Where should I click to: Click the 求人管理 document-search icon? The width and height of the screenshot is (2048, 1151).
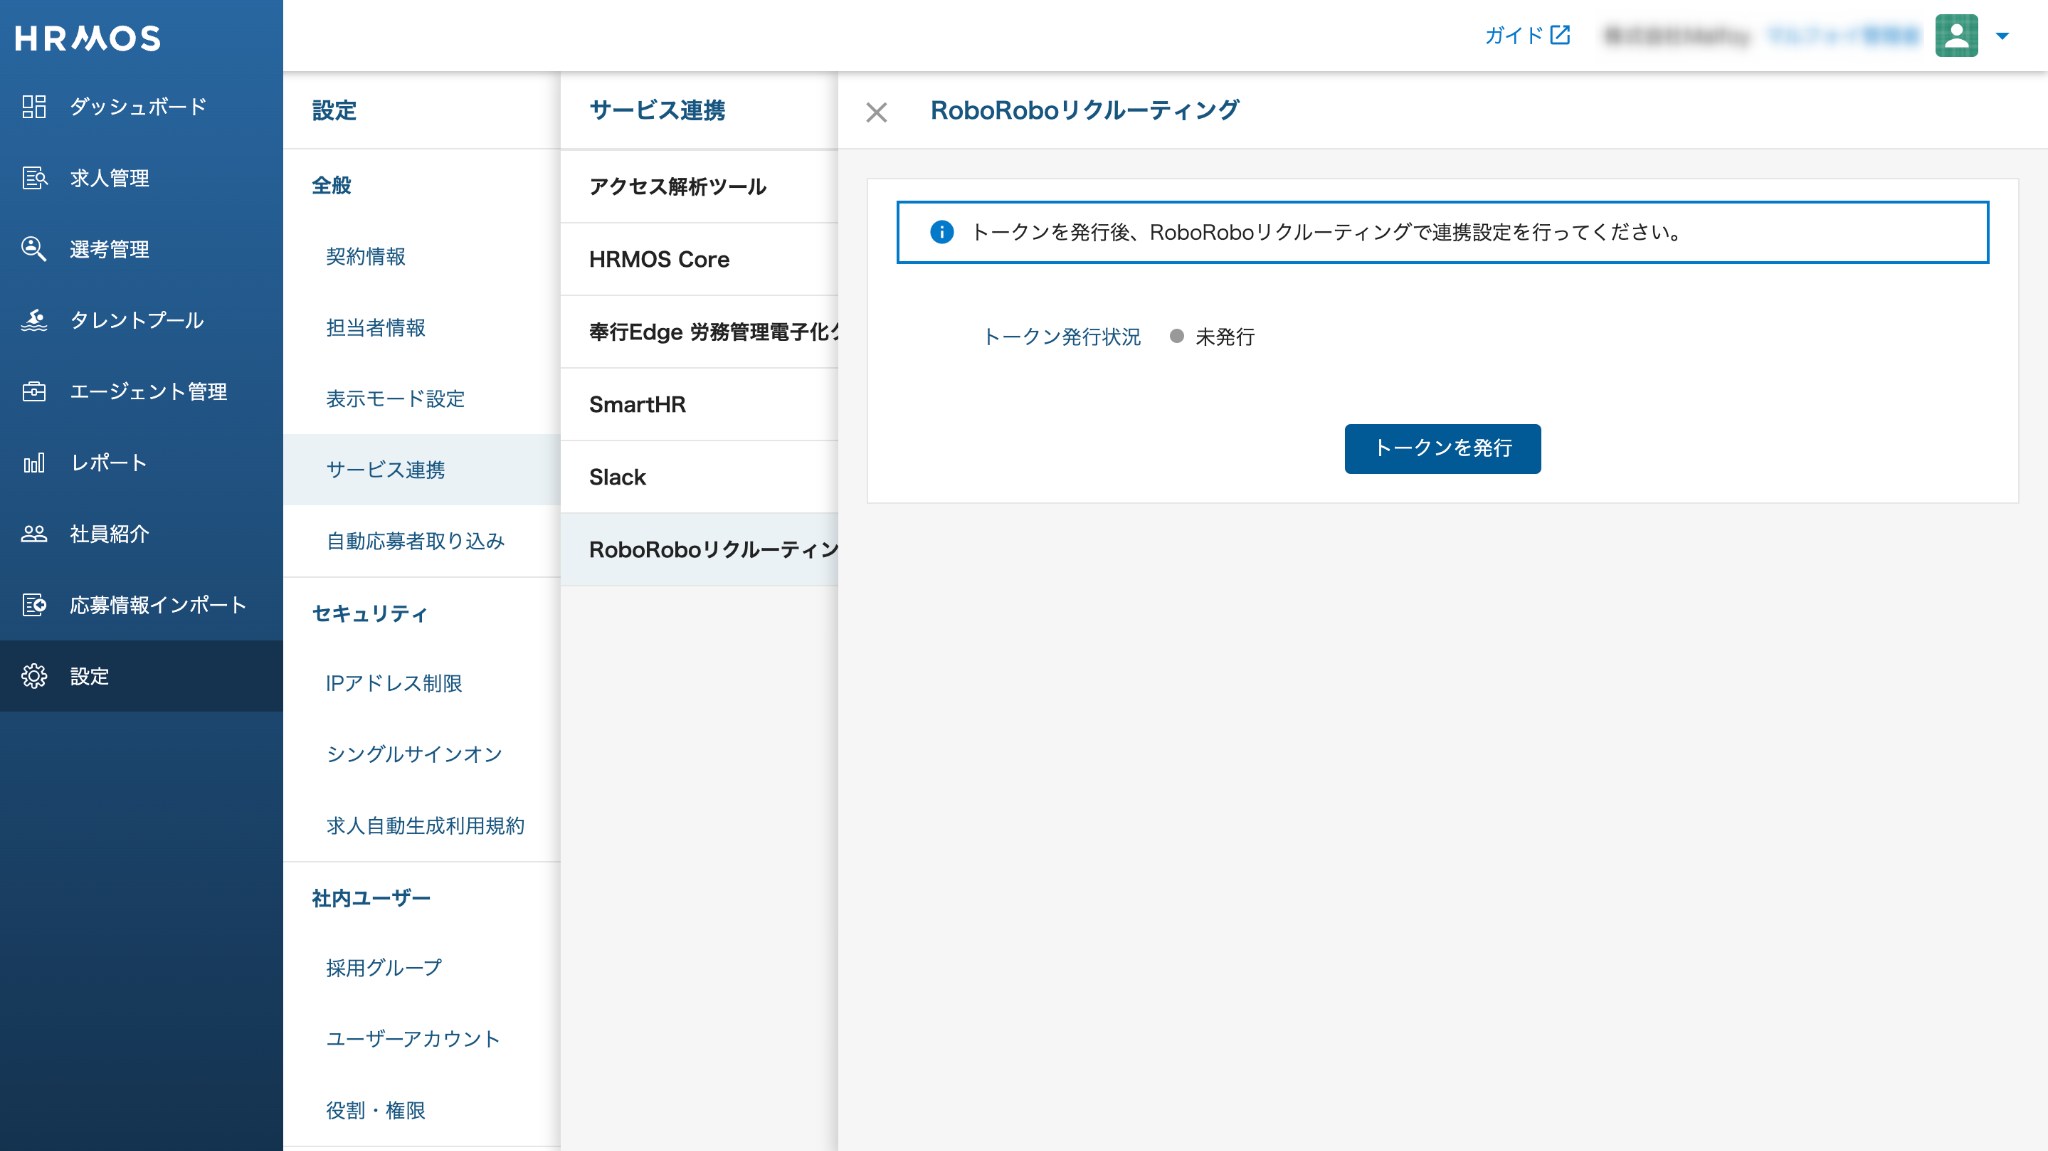click(34, 178)
